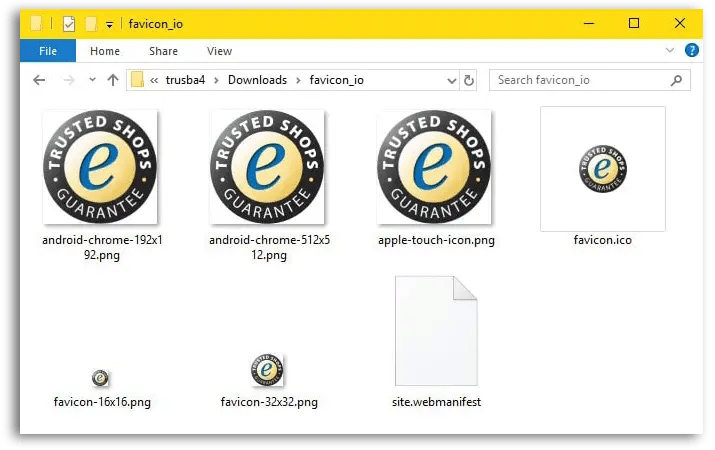Click the favicon.ico file name
This screenshot has height=450, width=715.
point(603,240)
